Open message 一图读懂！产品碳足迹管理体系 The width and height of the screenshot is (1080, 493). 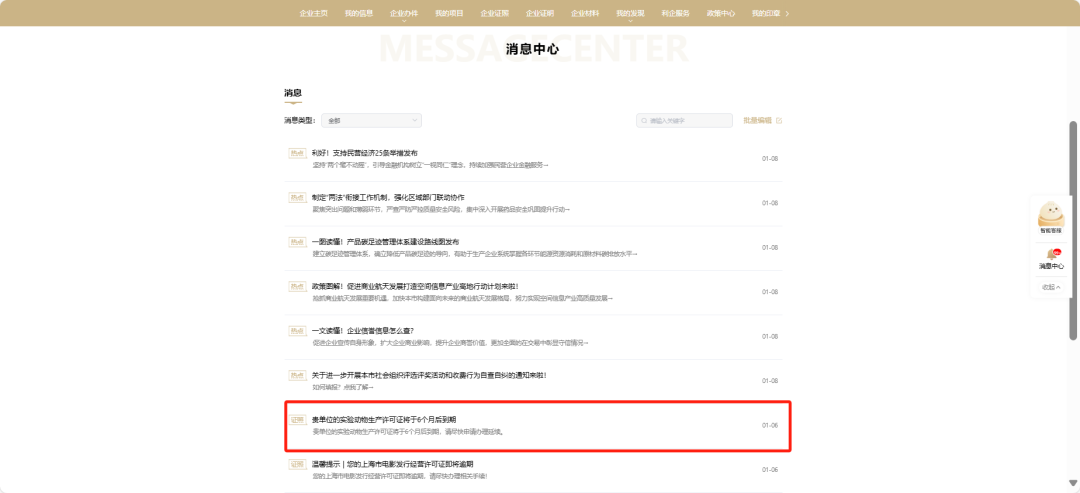coord(385,242)
